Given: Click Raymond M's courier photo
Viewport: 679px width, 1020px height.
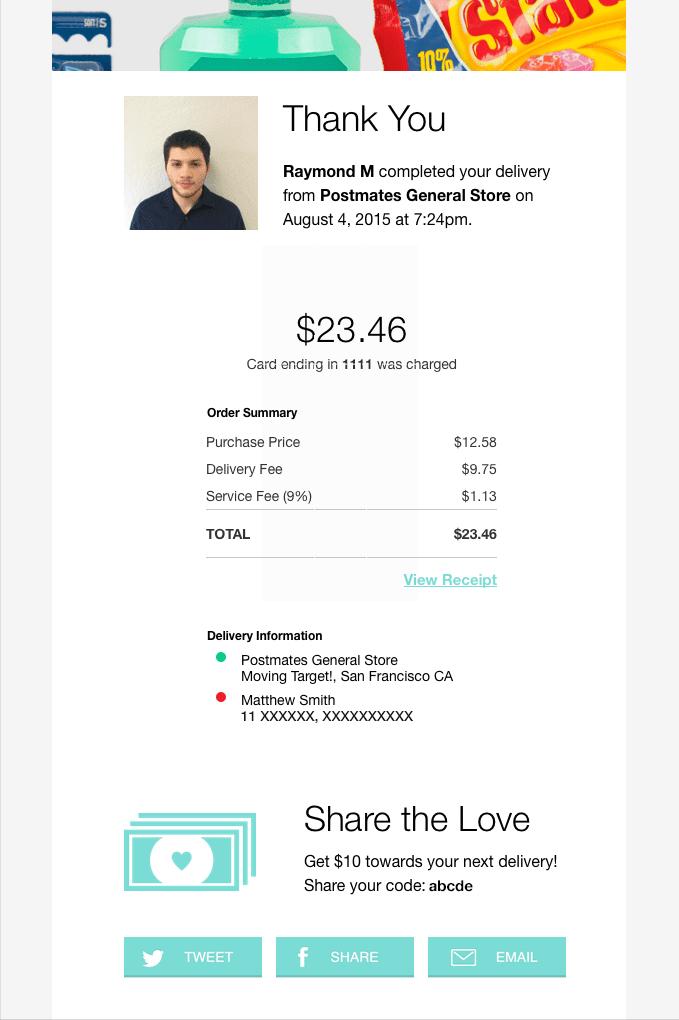Looking at the screenshot, I should [x=191, y=163].
